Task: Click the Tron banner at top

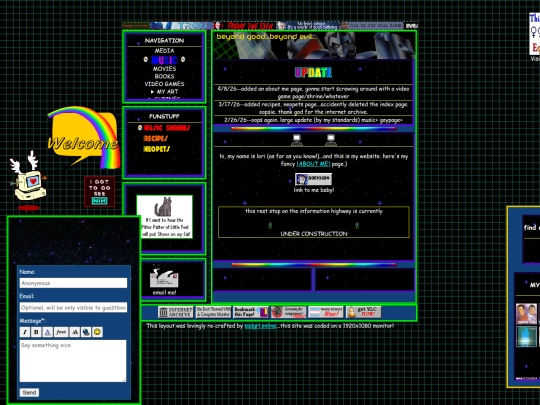Action: tap(181, 26)
